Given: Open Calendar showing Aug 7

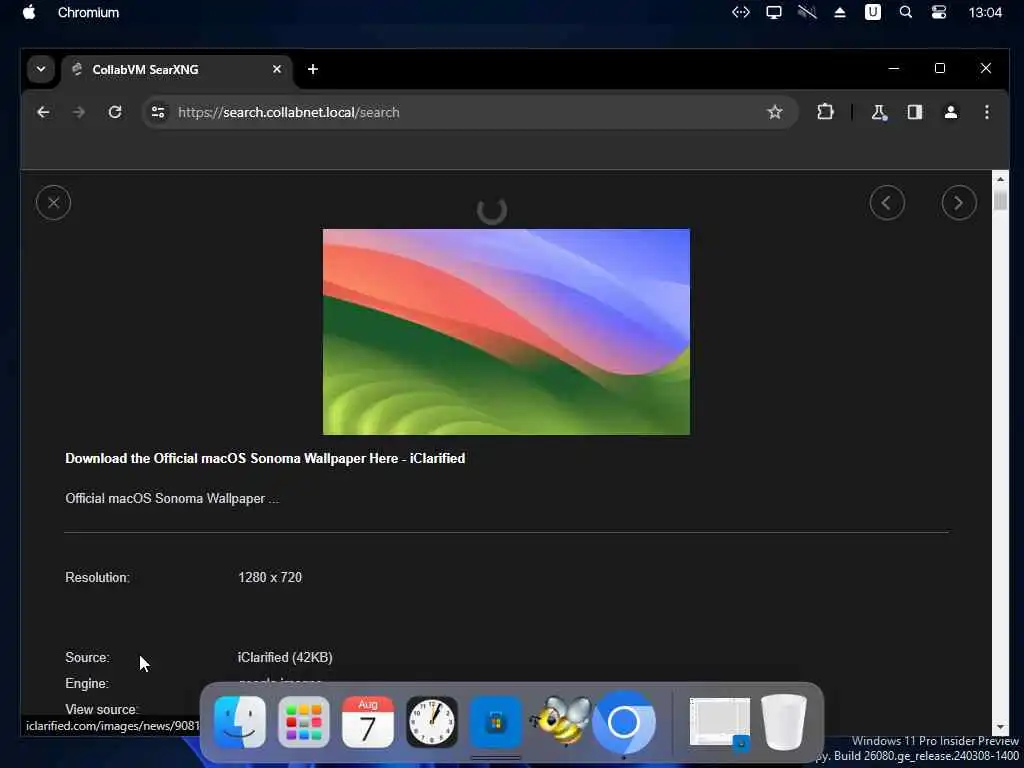Looking at the screenshot, I should coord(368,722).
